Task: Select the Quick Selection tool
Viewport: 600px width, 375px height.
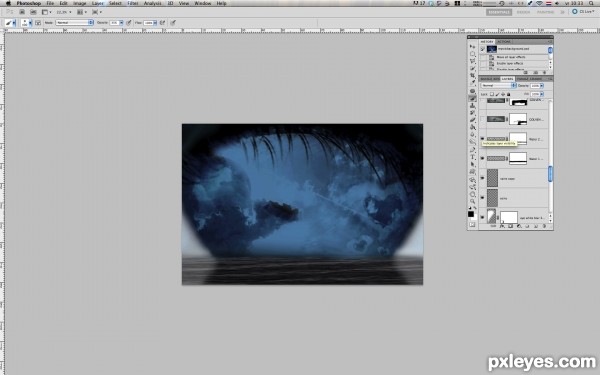Action: click(472, 68)
